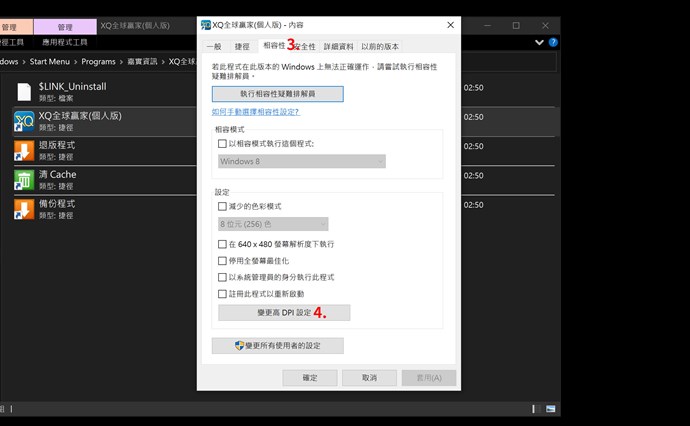The width and height of the screenshot is (690, 426).
Task: Expand the 嘉實資訊 breadcrumb chevron
Action: [163, 62]
